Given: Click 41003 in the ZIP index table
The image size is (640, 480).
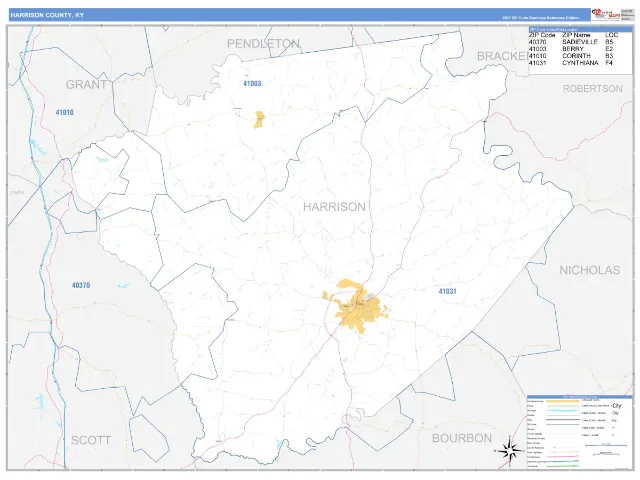Looking at the screenshot, I should [x=537, y=49].
